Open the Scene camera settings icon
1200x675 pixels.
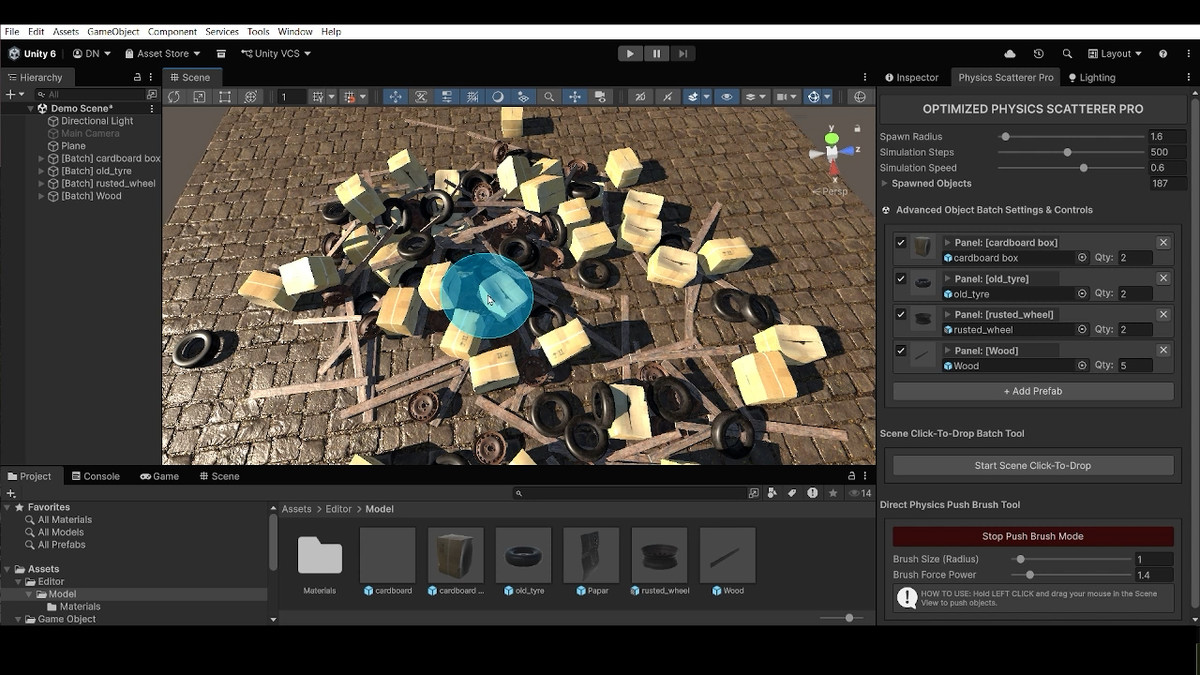pos(787,97)
